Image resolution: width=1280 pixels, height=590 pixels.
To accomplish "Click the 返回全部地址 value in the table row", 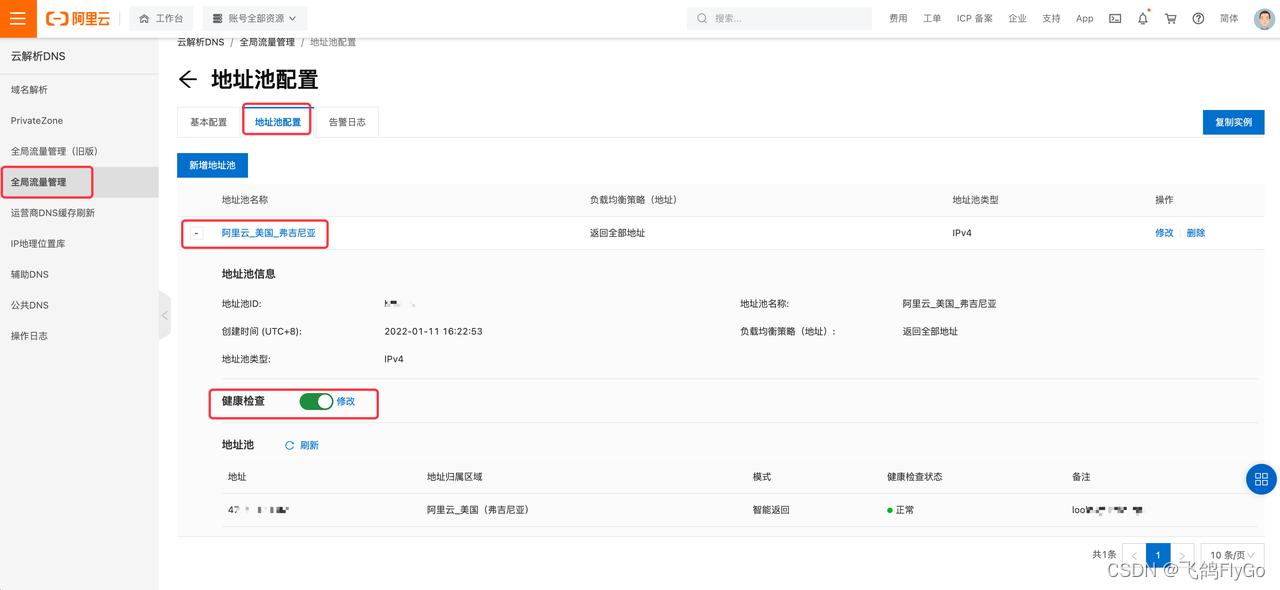I will [x=617, y=233].
